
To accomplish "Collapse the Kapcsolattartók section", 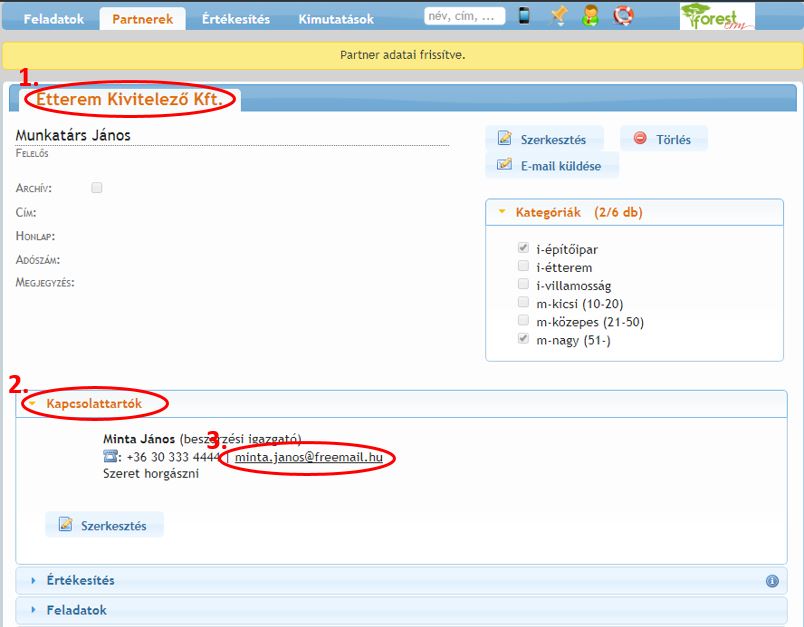I will coord(93,404).
